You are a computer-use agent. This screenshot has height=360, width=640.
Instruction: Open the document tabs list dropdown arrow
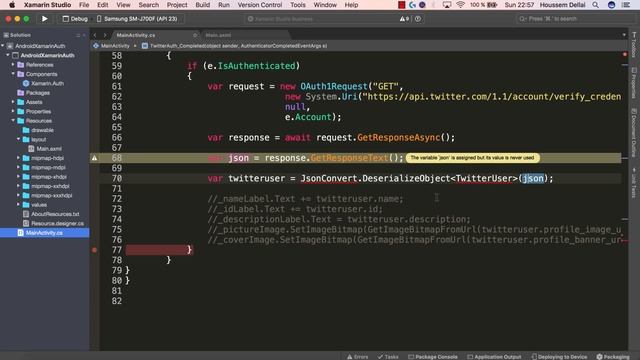click(x=624, y=35)
